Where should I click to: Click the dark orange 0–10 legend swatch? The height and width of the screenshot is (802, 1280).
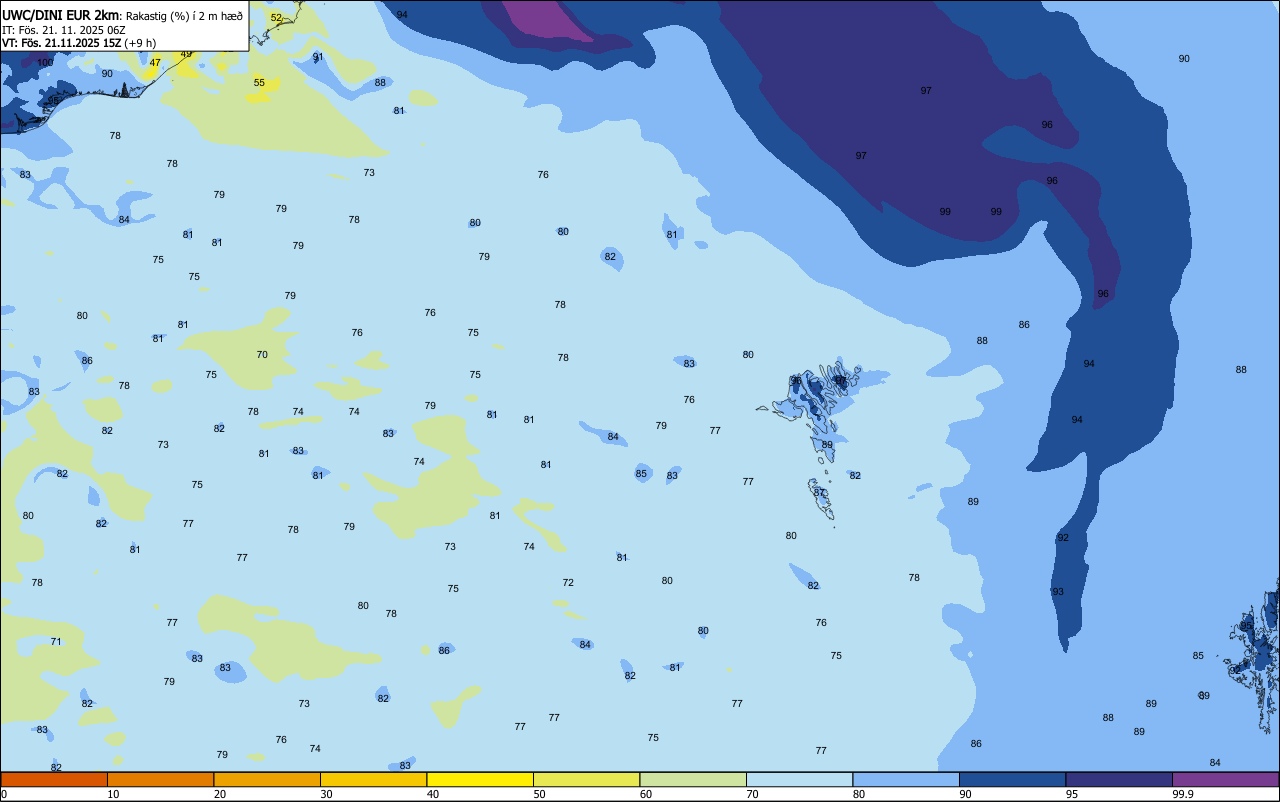coord(54,779)
